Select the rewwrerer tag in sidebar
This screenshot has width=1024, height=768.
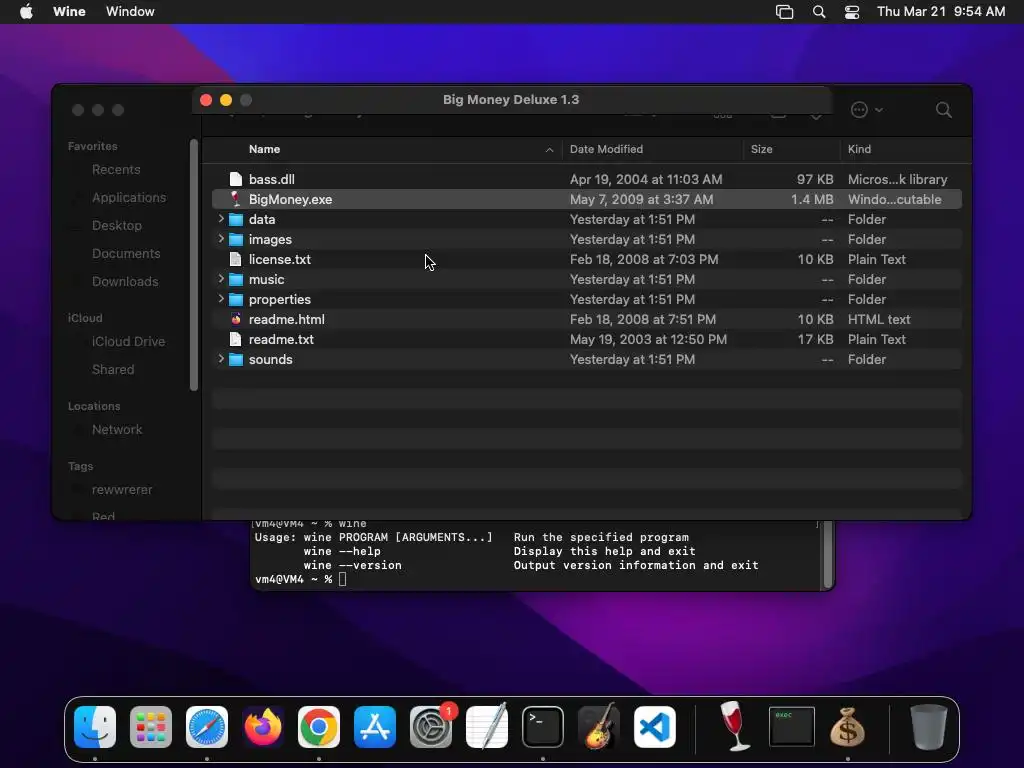(x=122, y=490)
